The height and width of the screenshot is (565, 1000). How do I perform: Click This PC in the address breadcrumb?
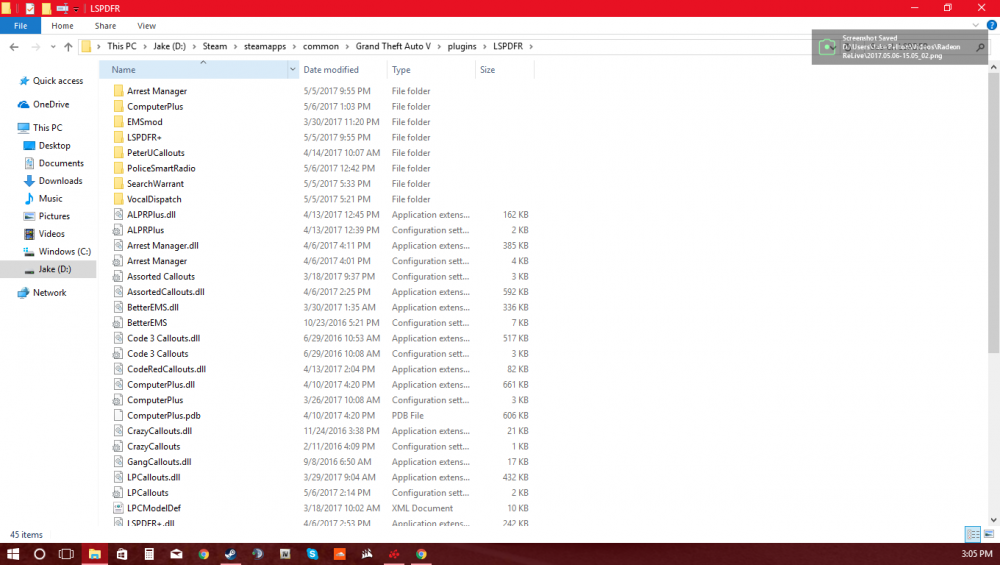[x=122, y=46]
